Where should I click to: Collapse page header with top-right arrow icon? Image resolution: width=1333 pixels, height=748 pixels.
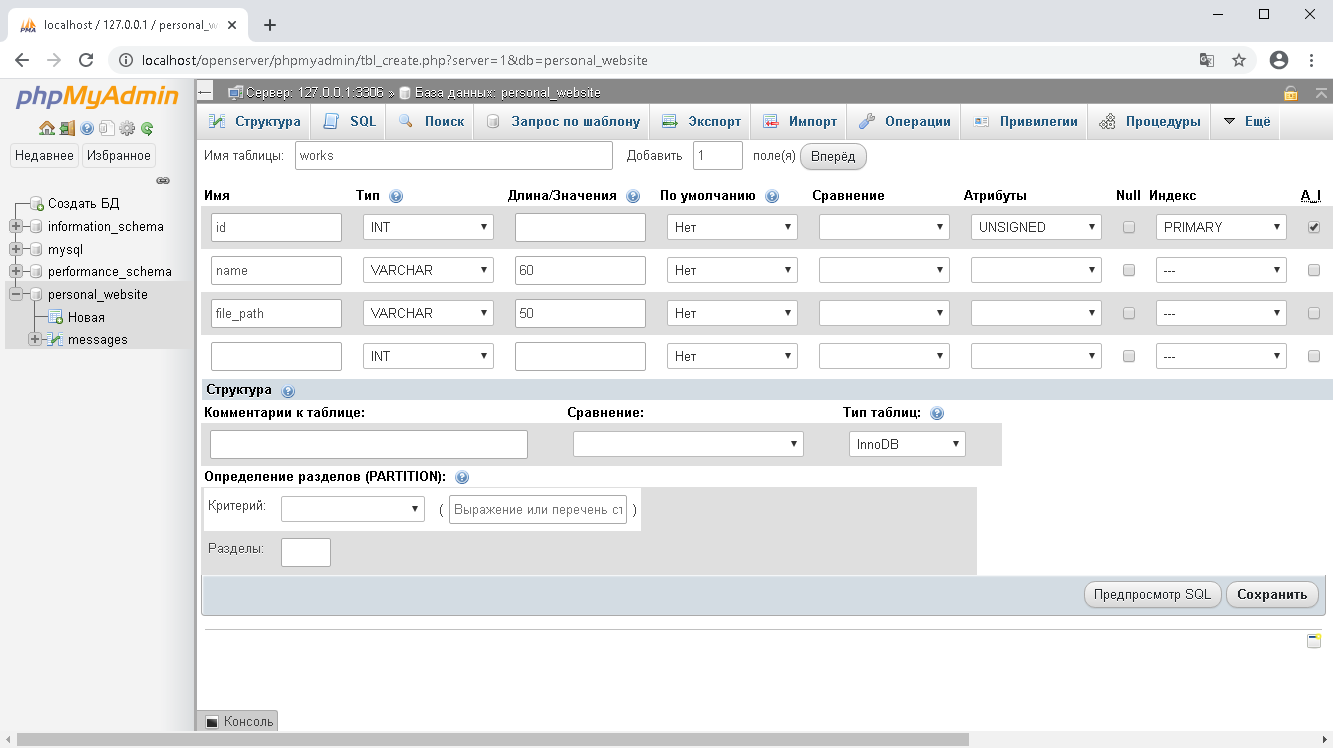[1322, 93]
